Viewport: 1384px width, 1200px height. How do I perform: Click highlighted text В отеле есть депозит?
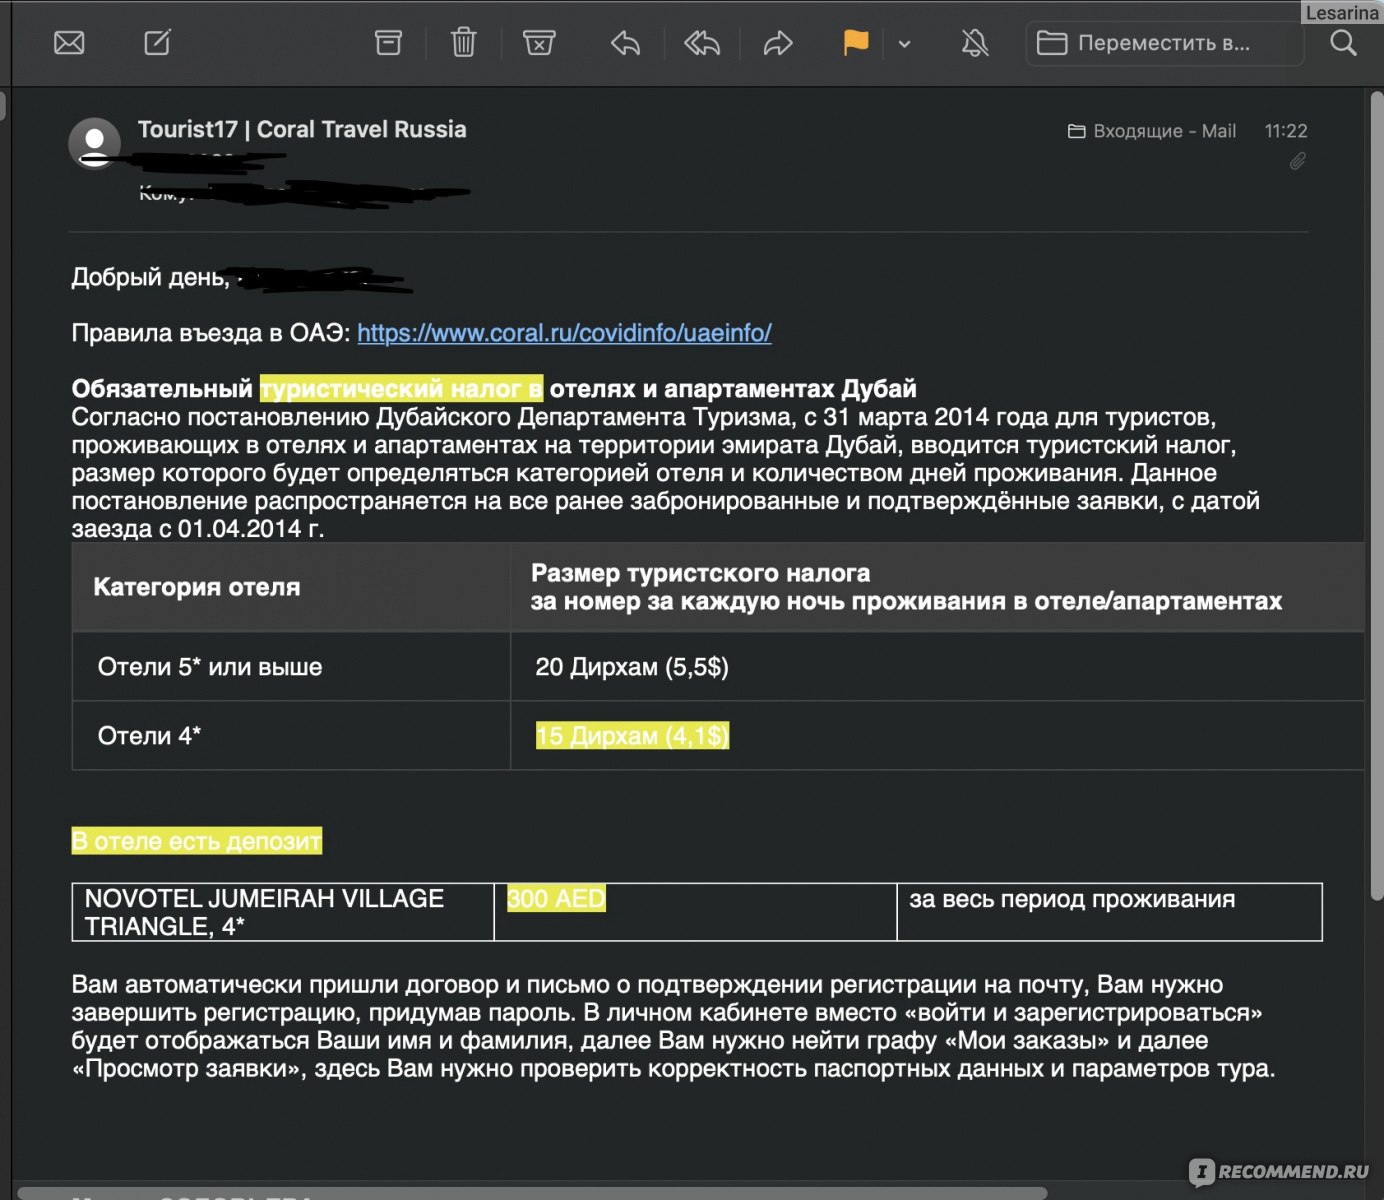(x=197, y=841)
